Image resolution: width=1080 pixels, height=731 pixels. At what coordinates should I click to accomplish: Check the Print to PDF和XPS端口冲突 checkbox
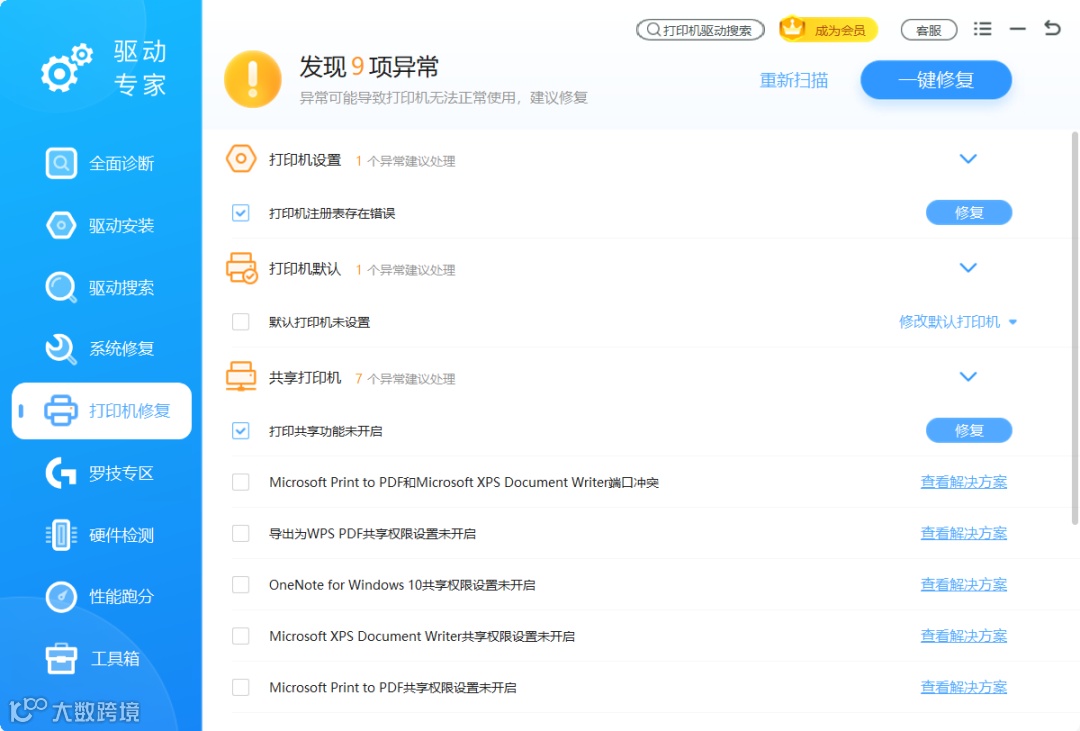pos(240,482)
